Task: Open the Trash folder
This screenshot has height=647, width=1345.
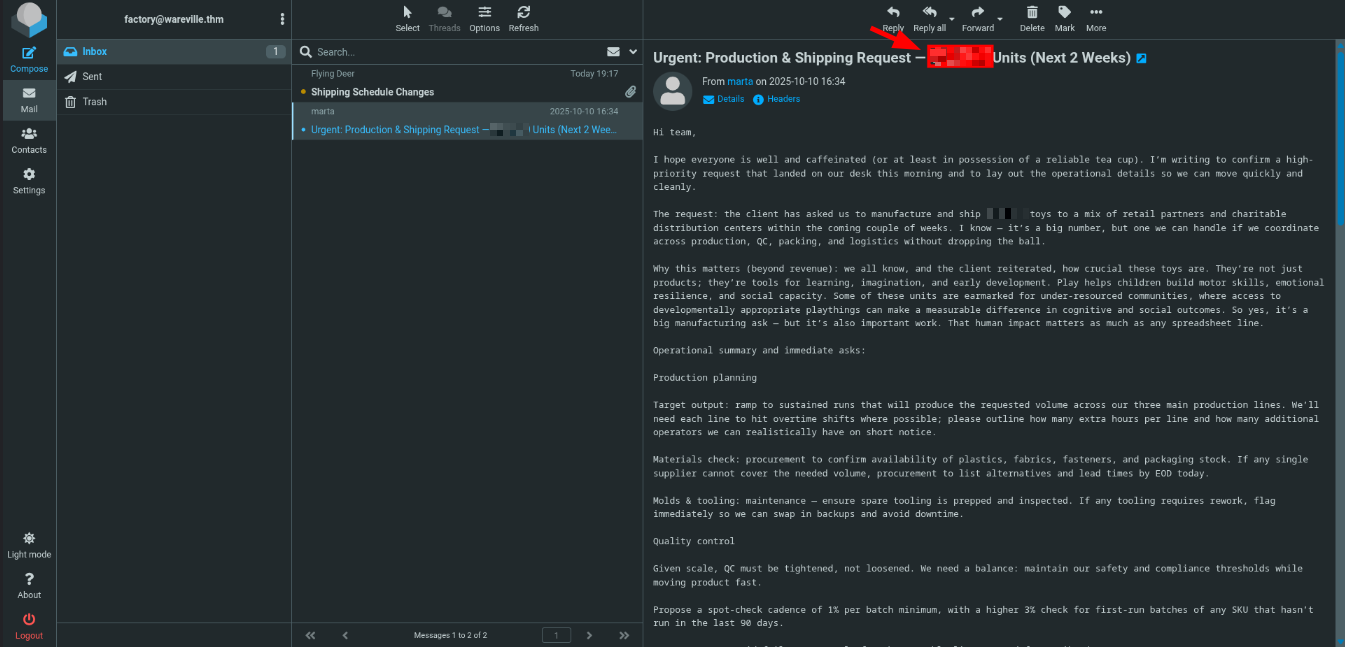Action: (x=174, y=101)
